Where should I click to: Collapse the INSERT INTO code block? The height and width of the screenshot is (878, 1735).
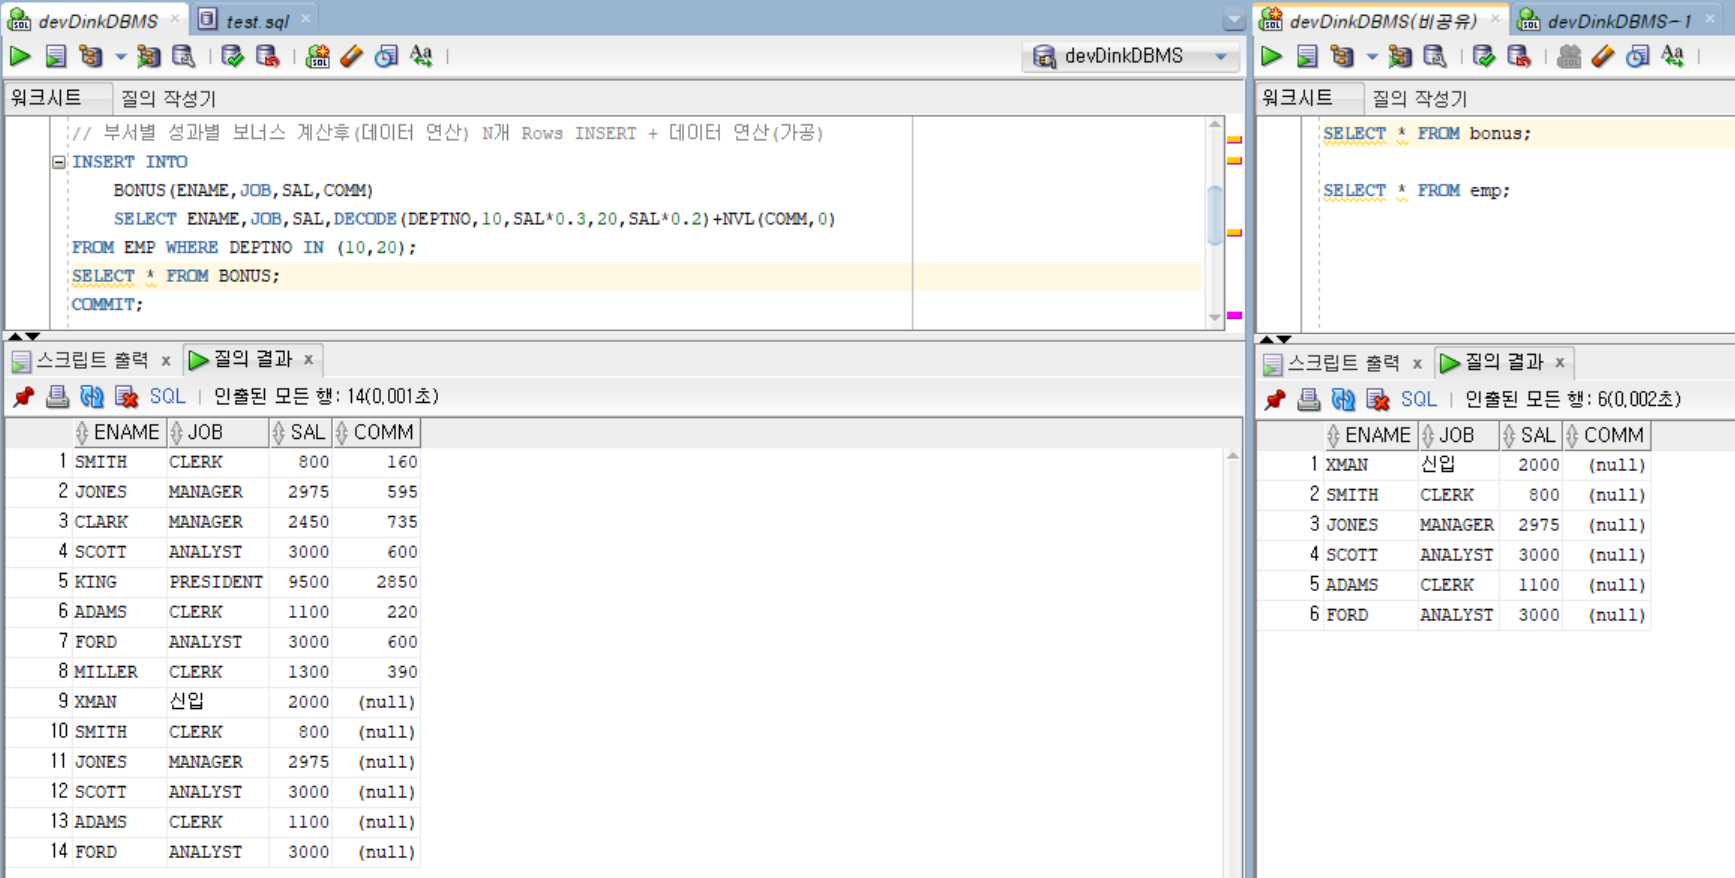59,162
